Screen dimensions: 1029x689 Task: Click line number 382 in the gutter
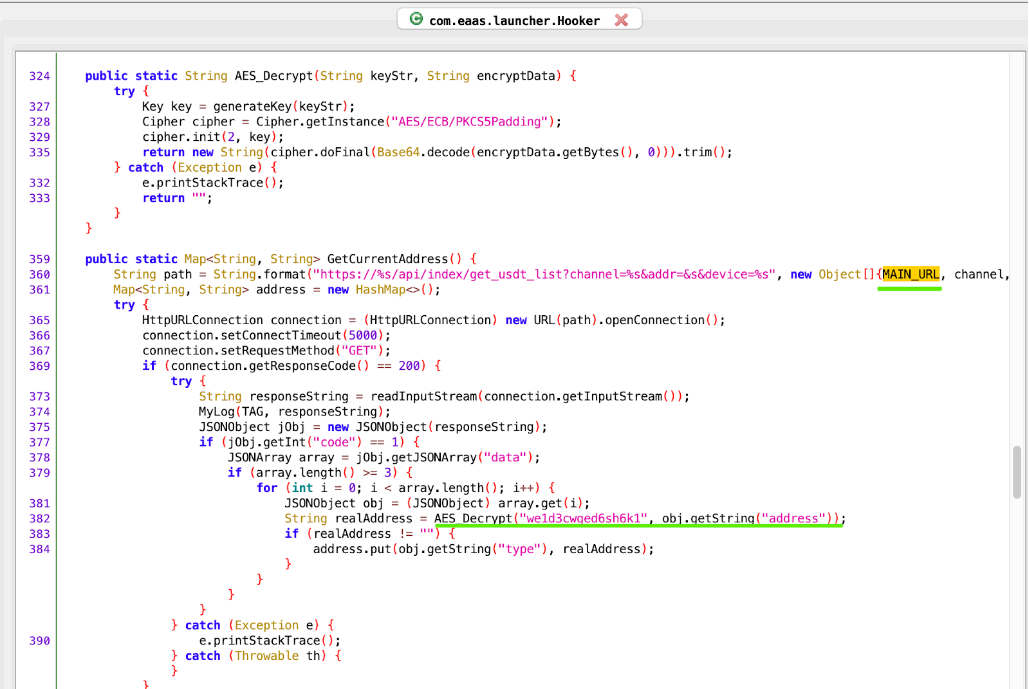click(39, 518)
